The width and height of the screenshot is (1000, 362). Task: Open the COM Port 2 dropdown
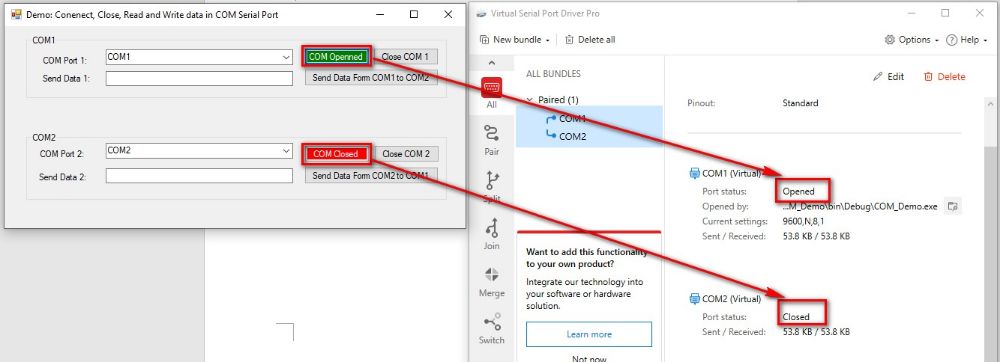pyautogui.click(x=286, y=151)
